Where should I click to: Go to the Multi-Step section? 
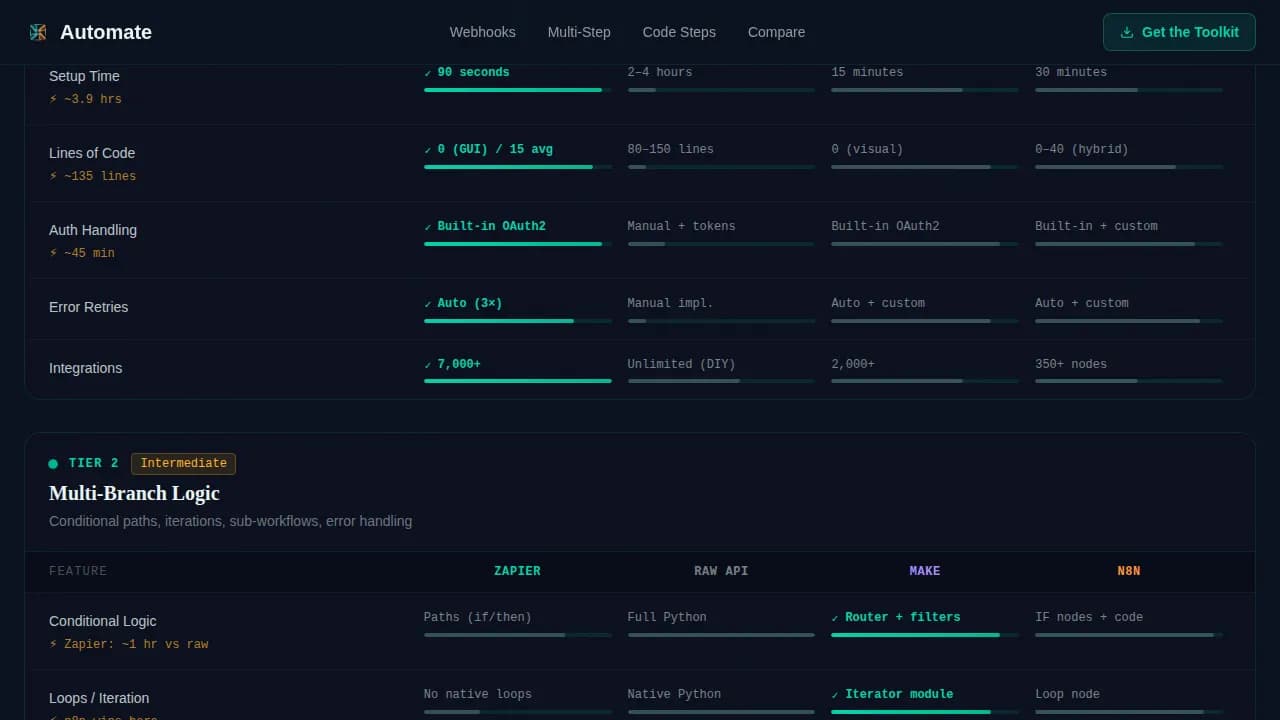click(579, 32)
